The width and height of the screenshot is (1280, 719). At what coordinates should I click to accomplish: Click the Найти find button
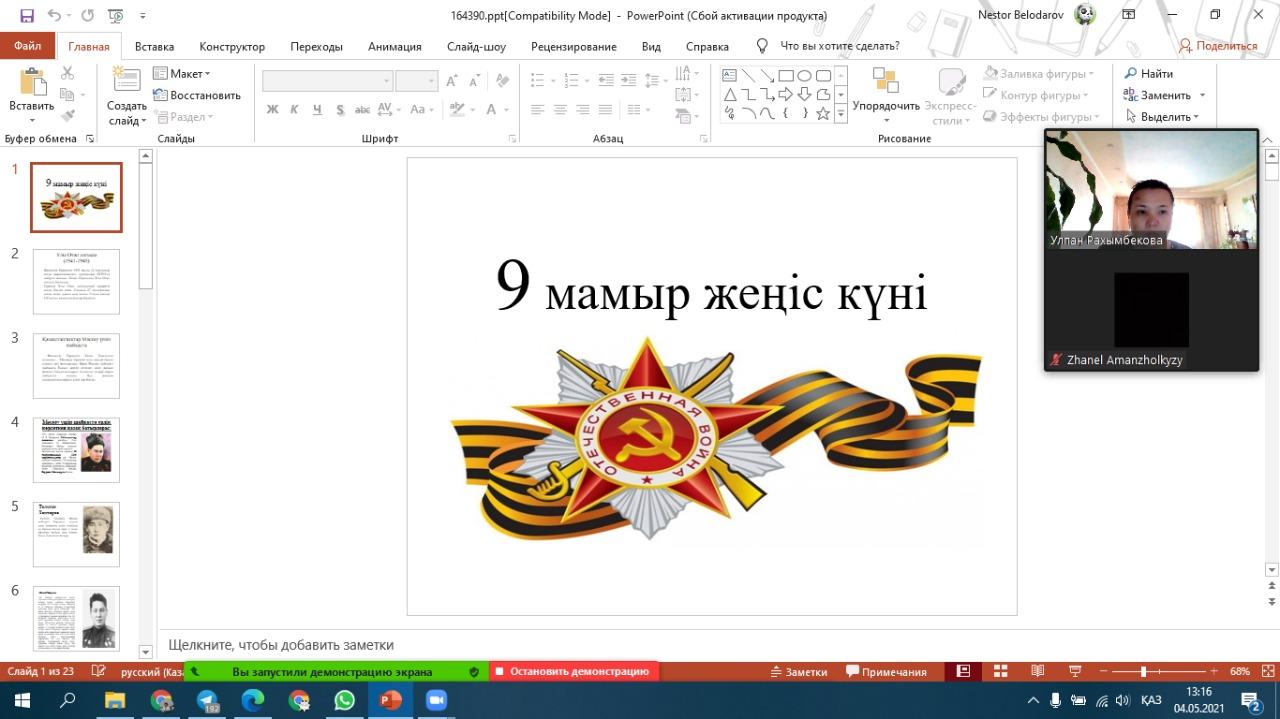coord(1148,73)
